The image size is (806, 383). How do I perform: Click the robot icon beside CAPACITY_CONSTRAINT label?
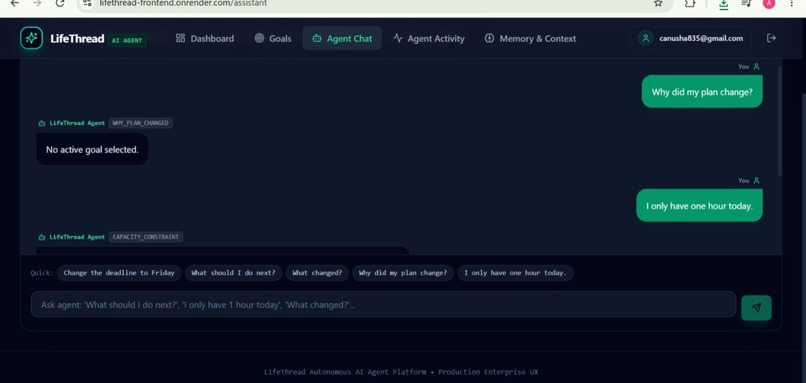(42, 238)
